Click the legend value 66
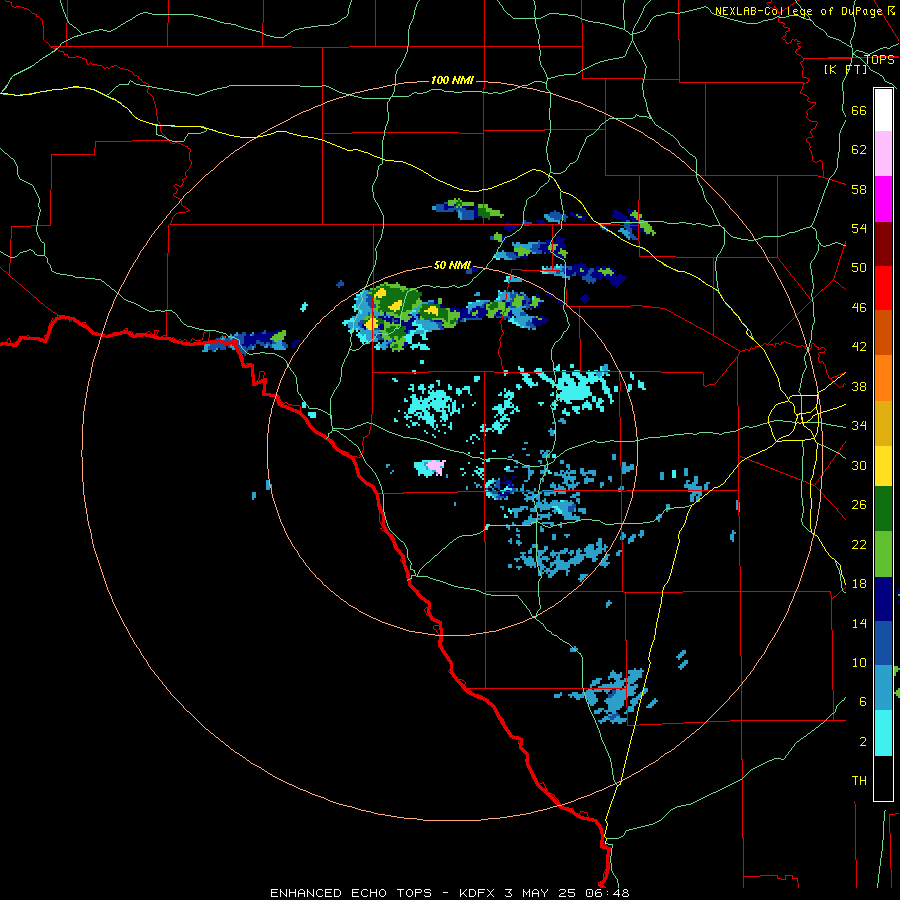 tap(859, 110)
